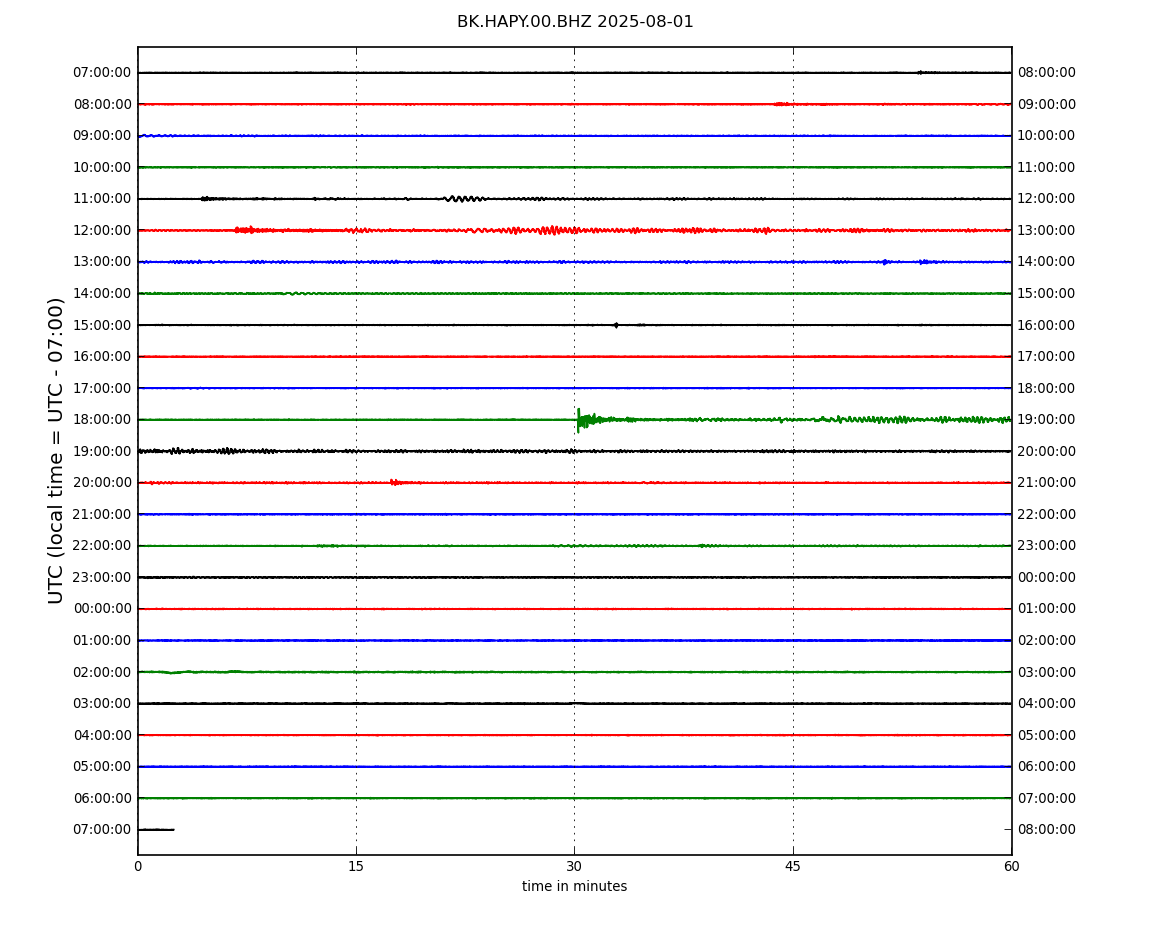Click left-axis label 14:00:00
Image resolution: width=1150 pixels, height=950 pixels.
click(x=102, y=293)
